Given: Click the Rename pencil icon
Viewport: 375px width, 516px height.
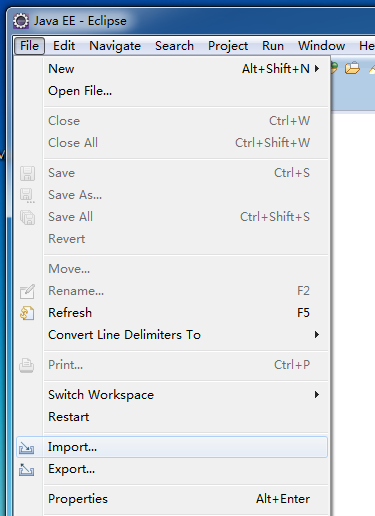Looking at the screenshot, I should click(x=27, y=291).
